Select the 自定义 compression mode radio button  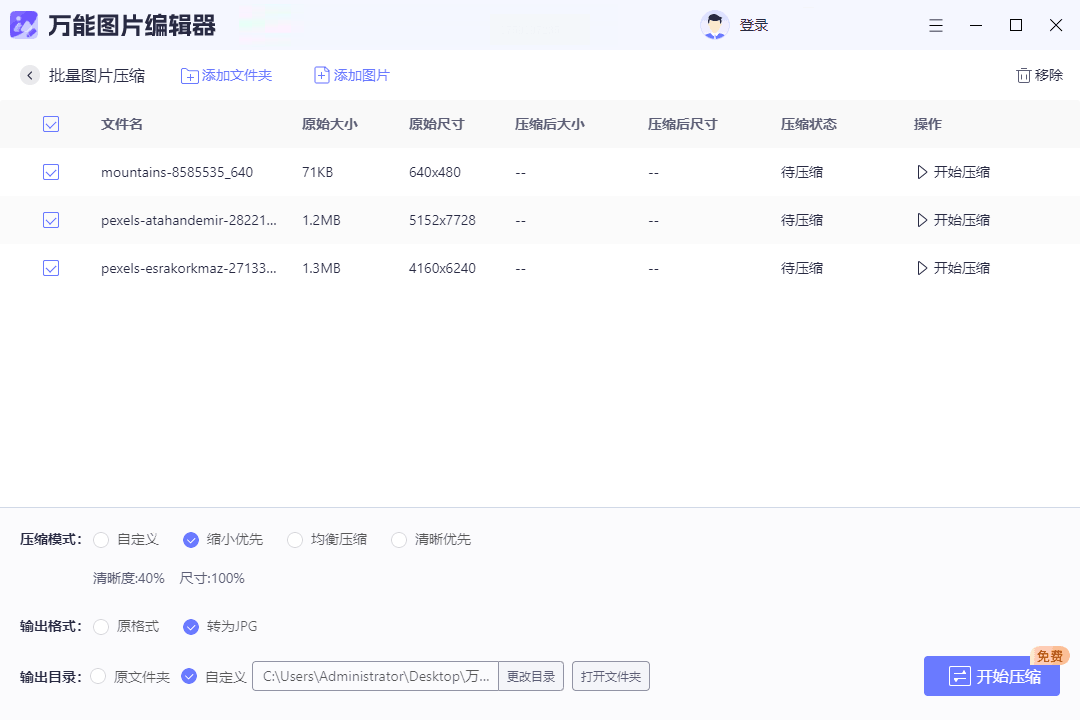point(101,540)
